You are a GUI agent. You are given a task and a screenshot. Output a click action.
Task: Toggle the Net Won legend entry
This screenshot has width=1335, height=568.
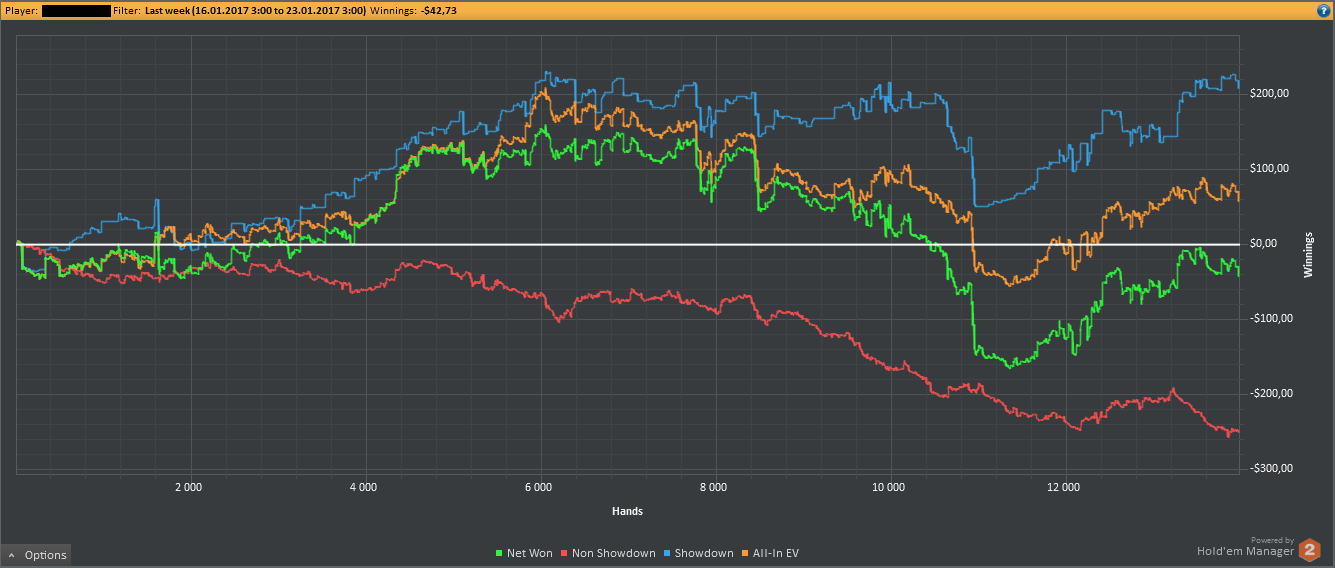[524, 553]
